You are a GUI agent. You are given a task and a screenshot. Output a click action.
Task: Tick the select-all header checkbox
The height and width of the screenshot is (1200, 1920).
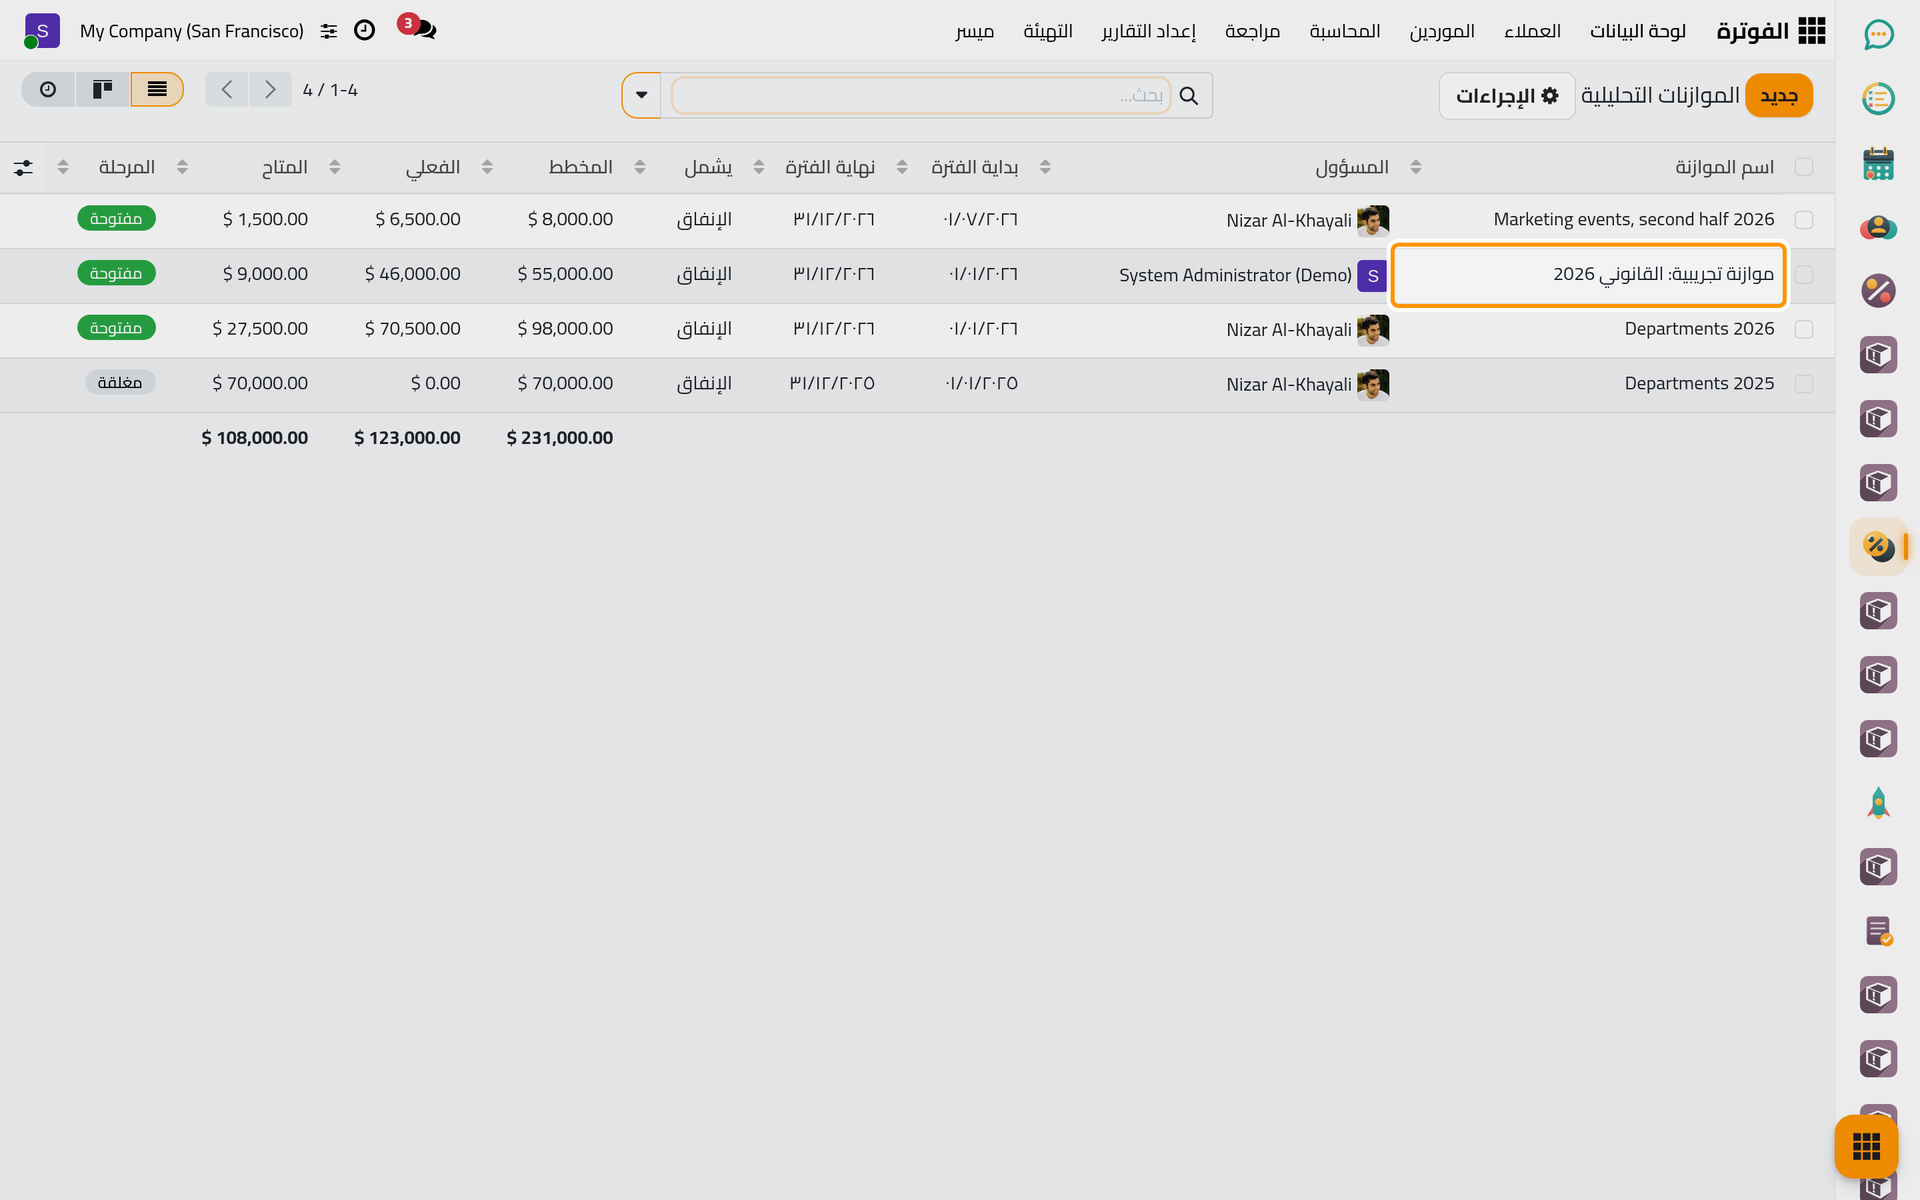(1804, 167)
